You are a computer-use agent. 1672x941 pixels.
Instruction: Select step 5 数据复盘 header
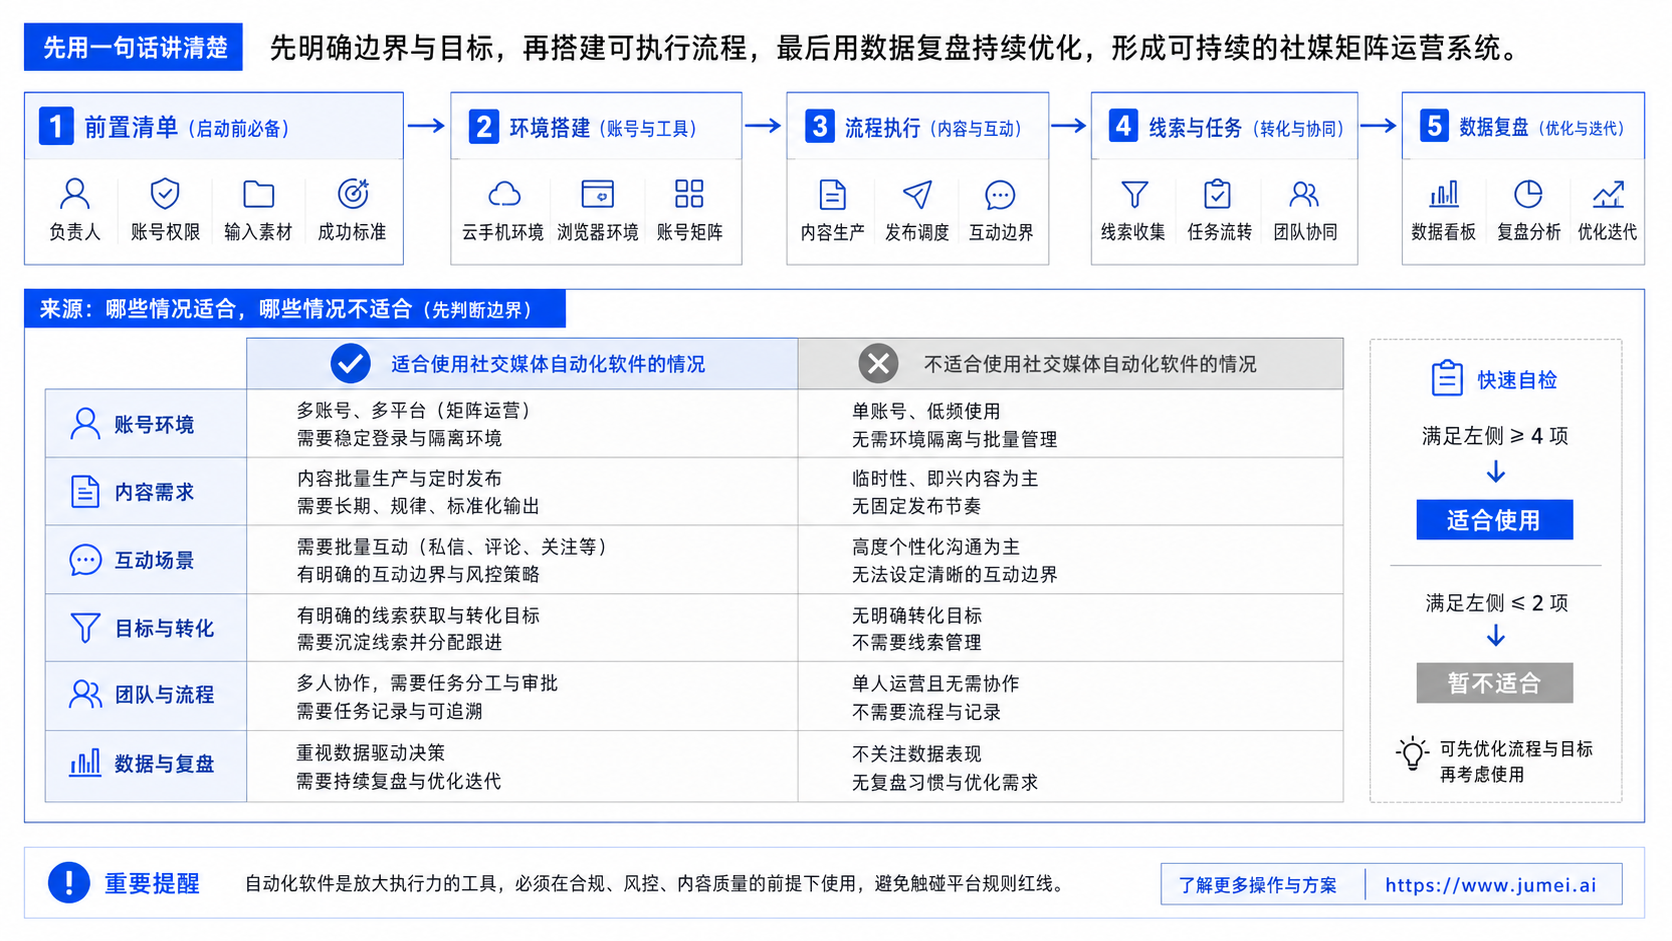(1523, 126)
